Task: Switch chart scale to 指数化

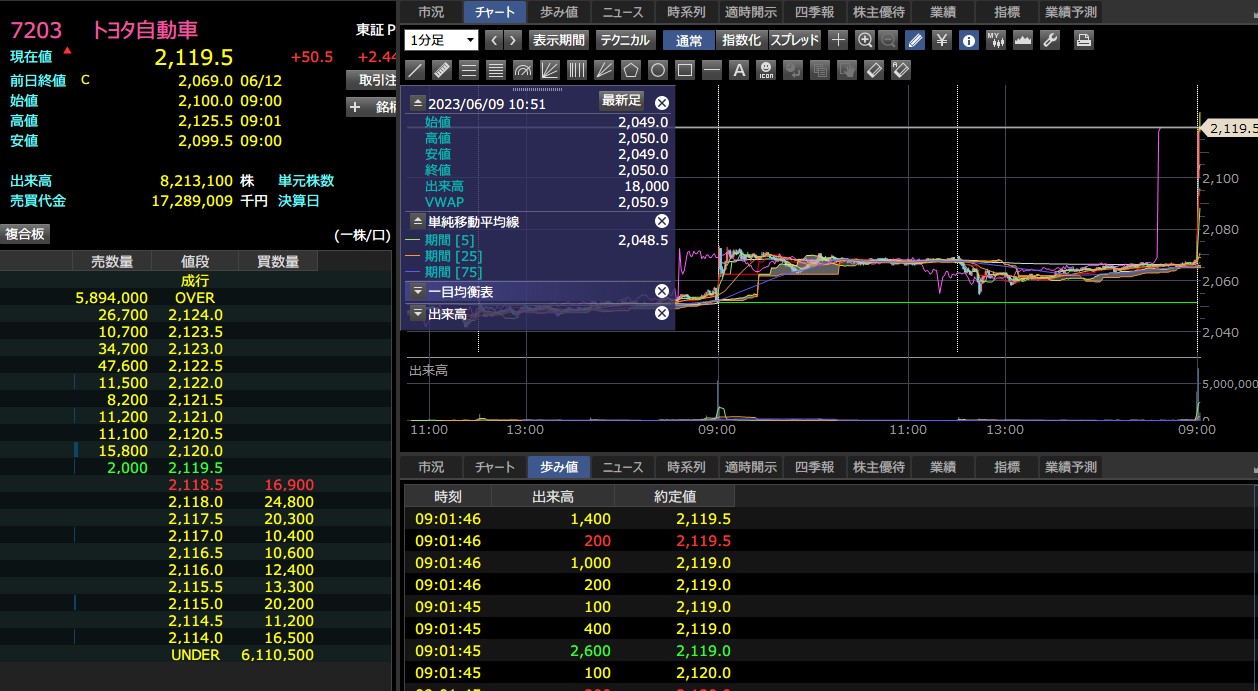Action: click(x=741, y=40)
